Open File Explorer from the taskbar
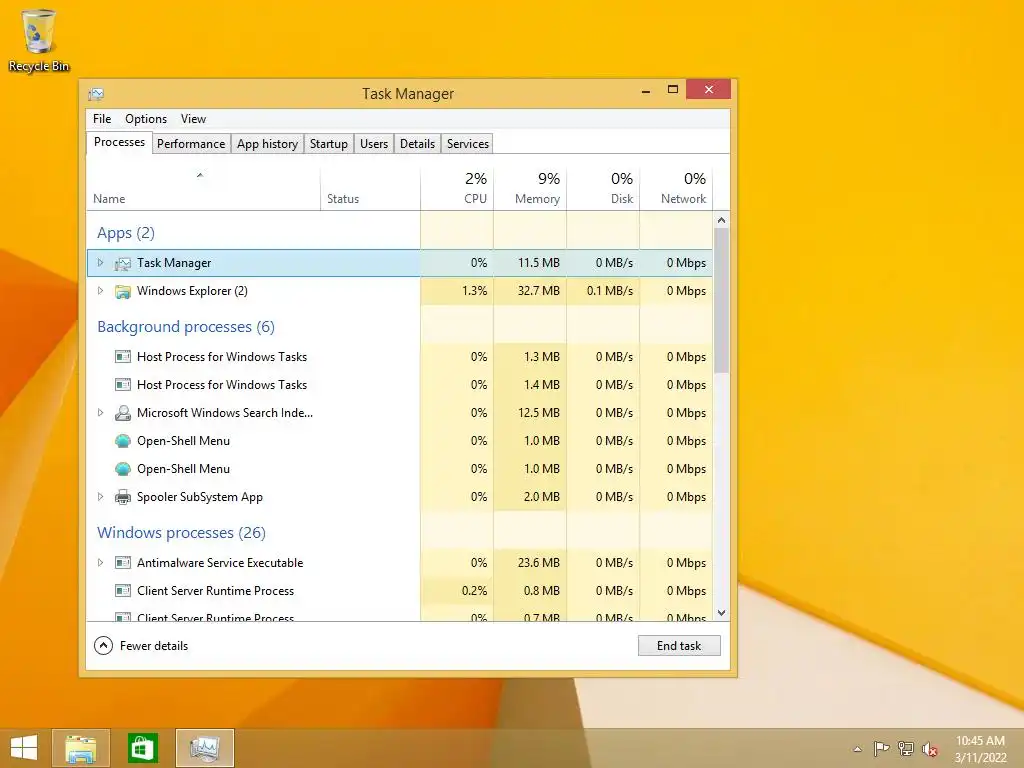The image size is (1024, 768). (x=81, y=748)
